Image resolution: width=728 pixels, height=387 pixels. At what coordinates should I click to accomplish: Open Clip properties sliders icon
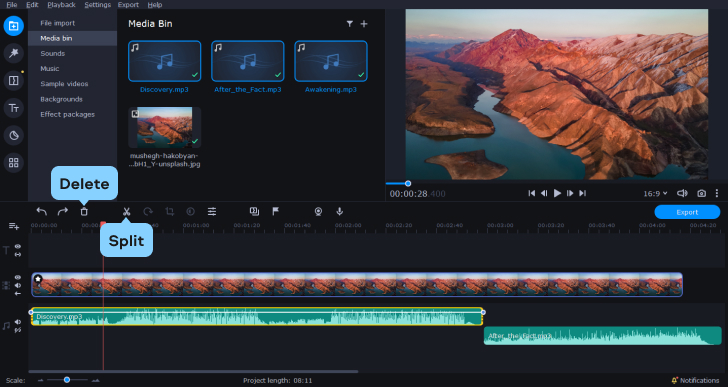pyautogui.click(x=212, y=212)
